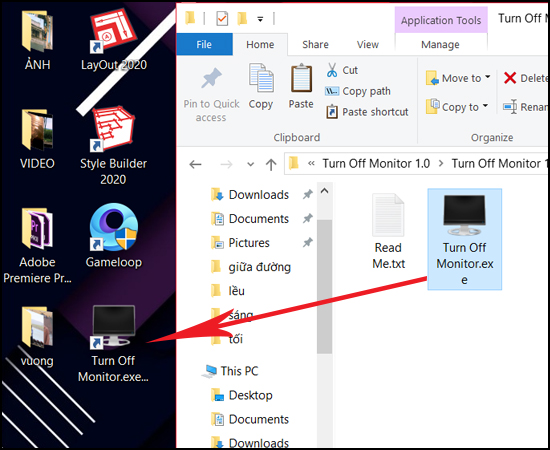Click Turn Off Monitor 1.0 breadcrumb
Viewport: 550px width, 450px height.
(x=376, y=163)
